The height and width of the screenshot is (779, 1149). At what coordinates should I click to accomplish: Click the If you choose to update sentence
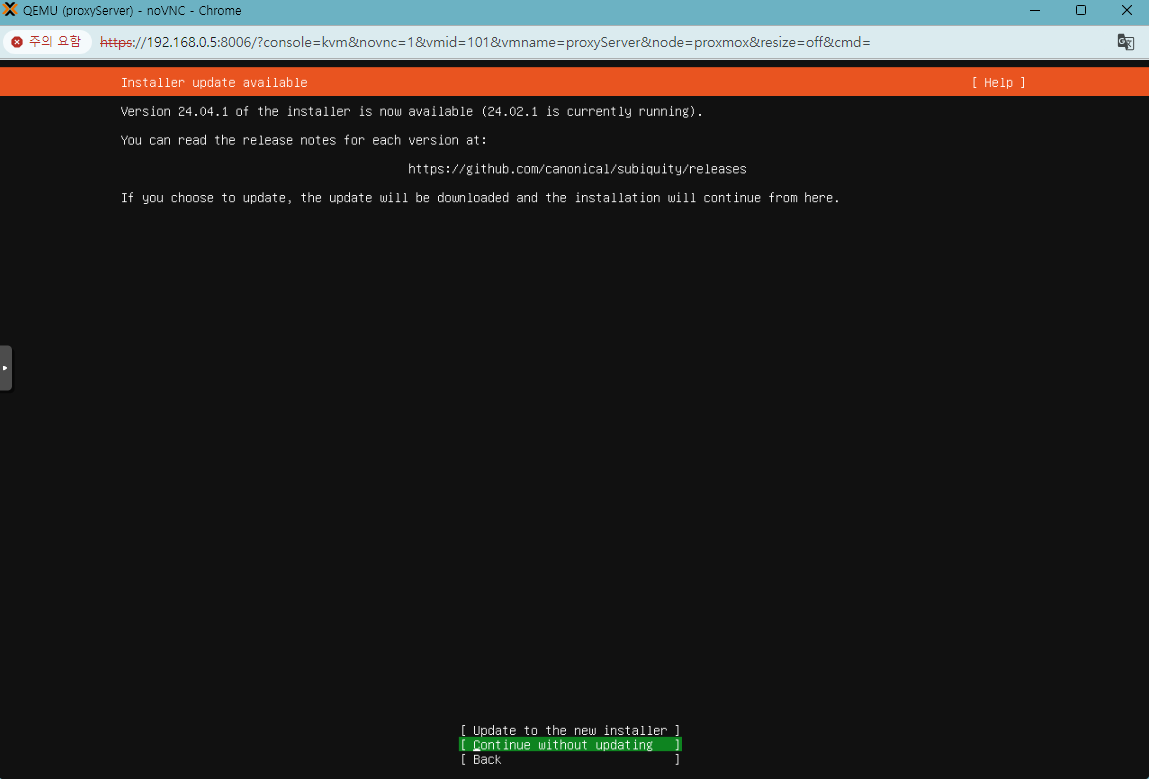[480, 198]
